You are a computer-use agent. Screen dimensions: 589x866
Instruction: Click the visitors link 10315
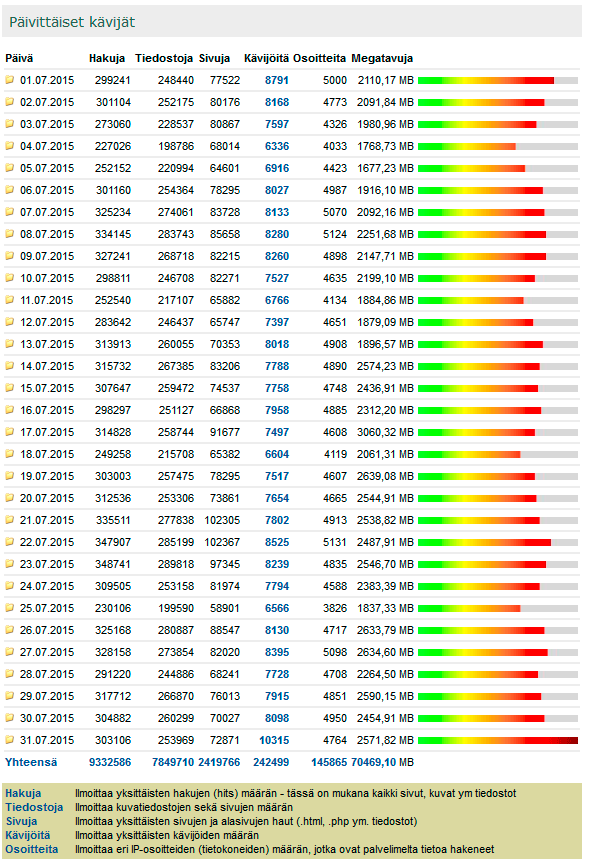coord(274,740)
